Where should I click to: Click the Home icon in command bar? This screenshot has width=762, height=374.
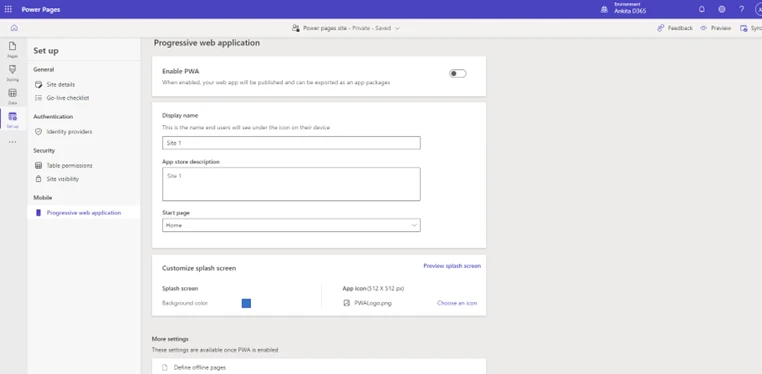[14, 28]
